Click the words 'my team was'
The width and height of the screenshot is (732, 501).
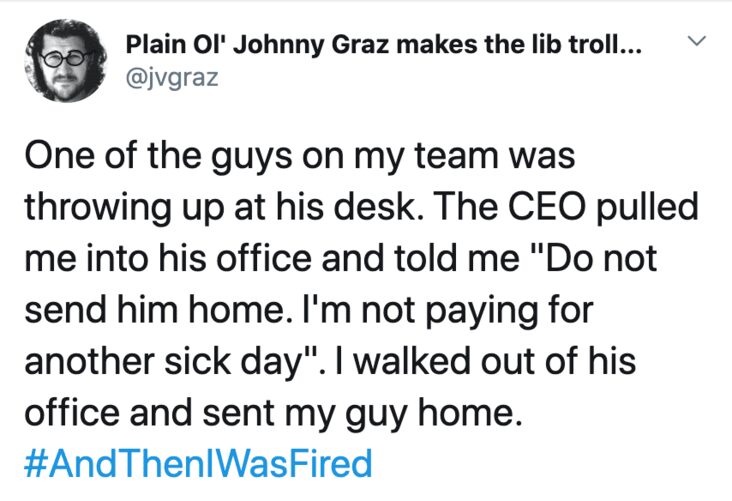[464, 157]
